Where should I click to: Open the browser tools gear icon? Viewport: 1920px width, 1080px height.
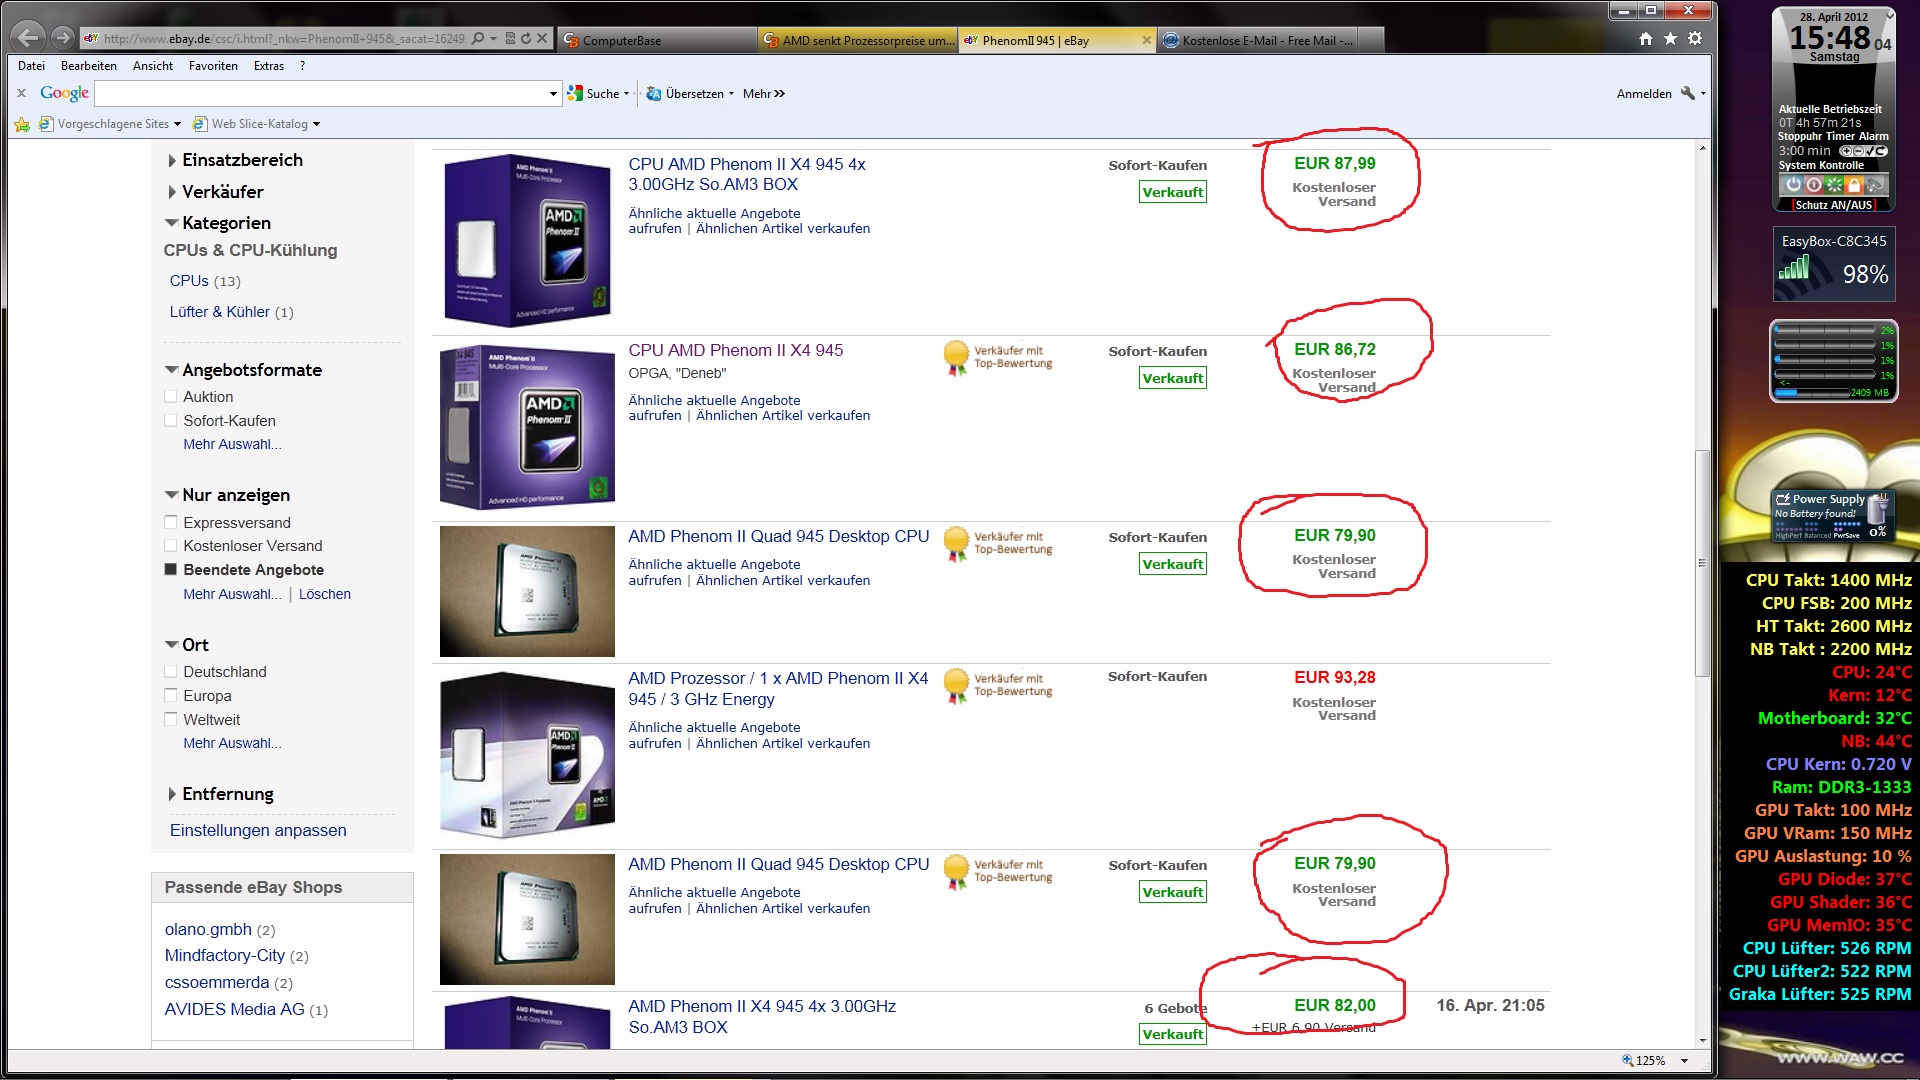[1695, 39]
